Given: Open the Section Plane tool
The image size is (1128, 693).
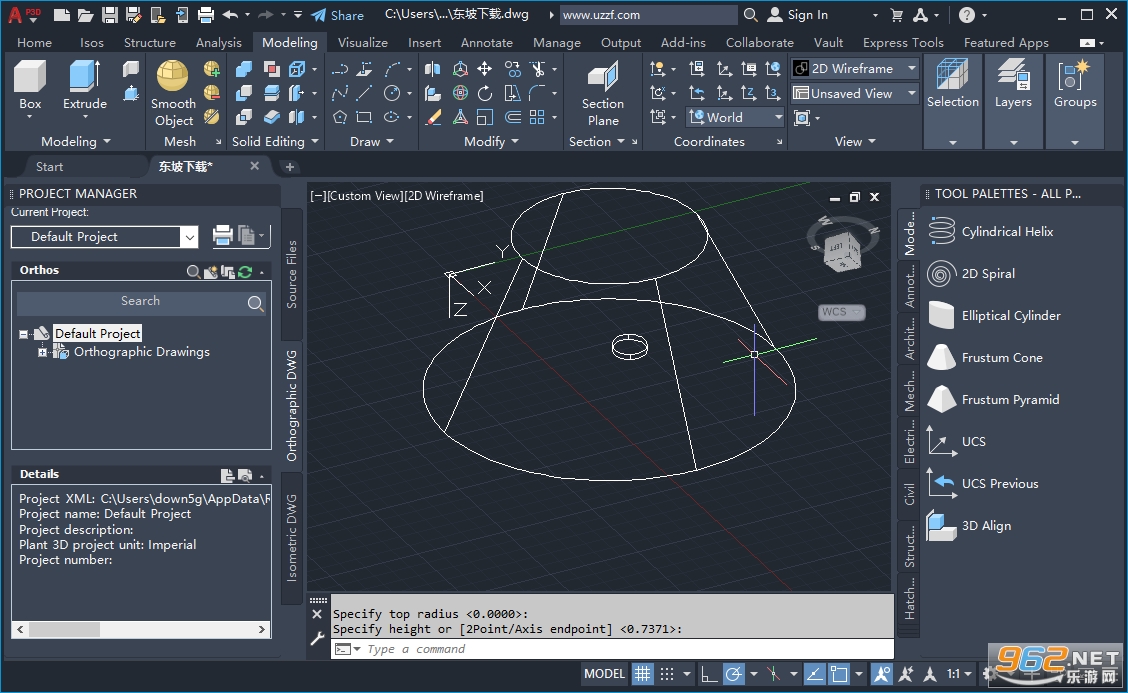Looking at the screenshot, I should (603, 94).
